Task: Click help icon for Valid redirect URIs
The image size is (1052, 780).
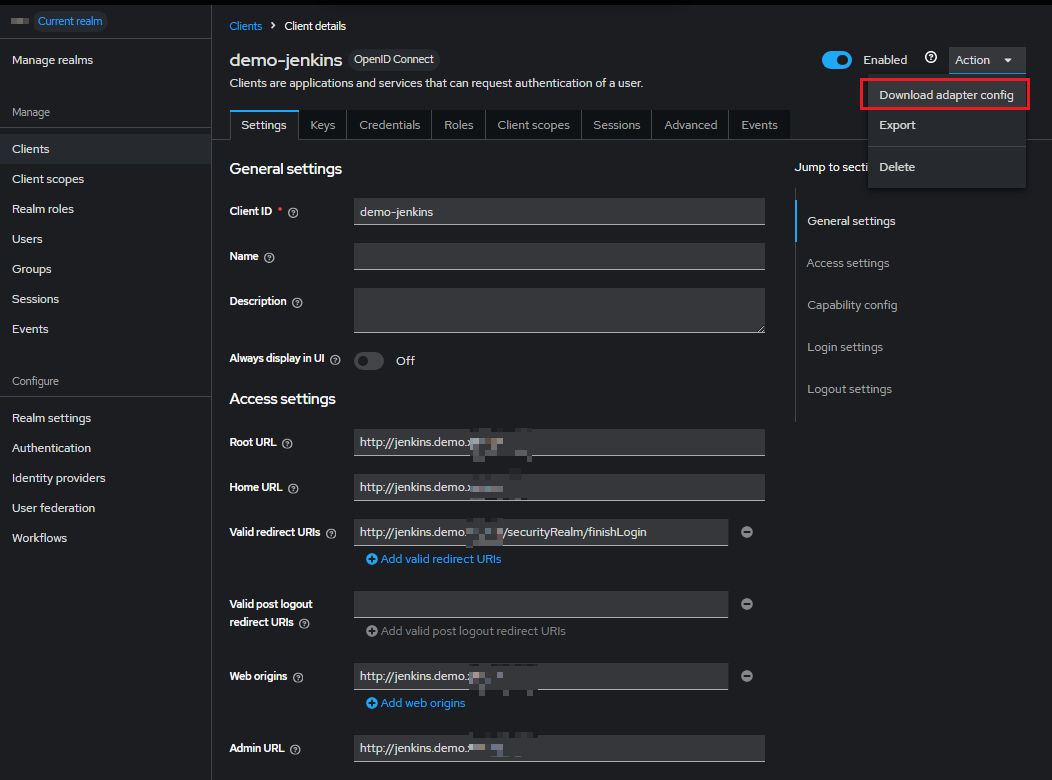Action: coord(331,533)
